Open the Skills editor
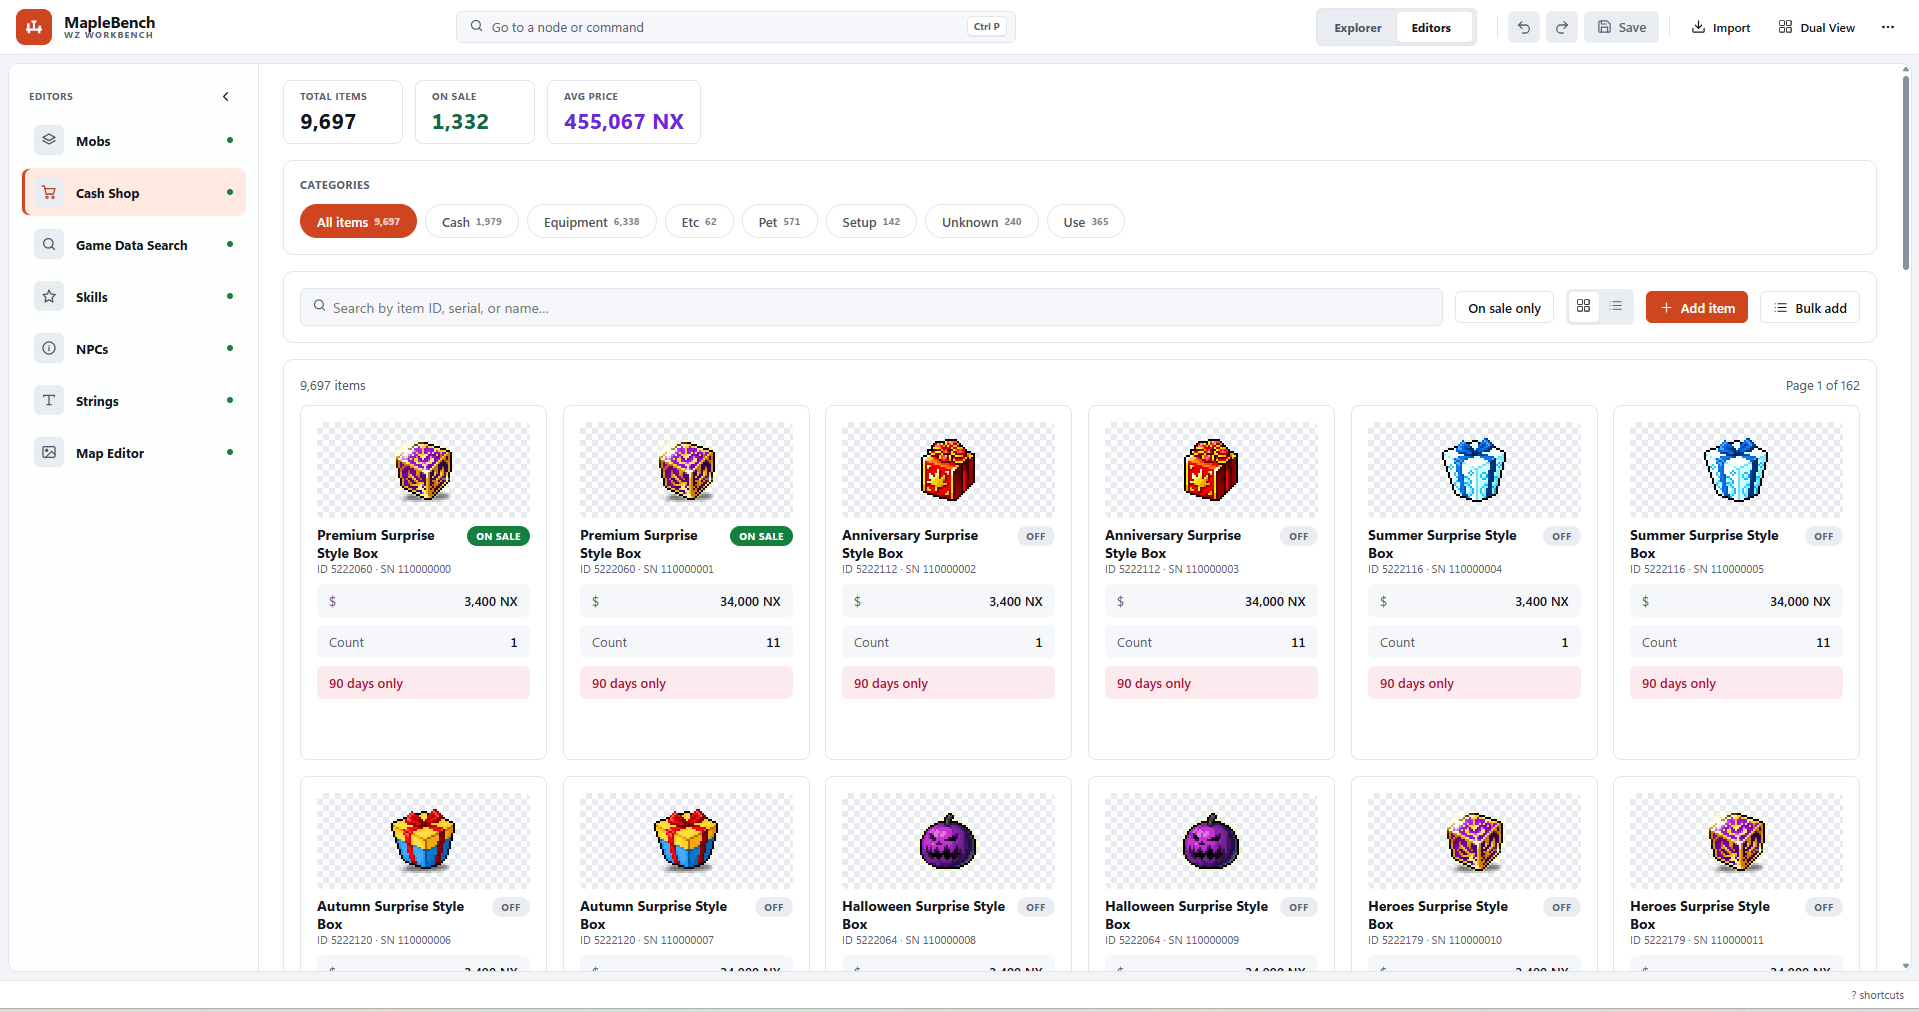The image size is (1919, 1012). tap(134, 297)
